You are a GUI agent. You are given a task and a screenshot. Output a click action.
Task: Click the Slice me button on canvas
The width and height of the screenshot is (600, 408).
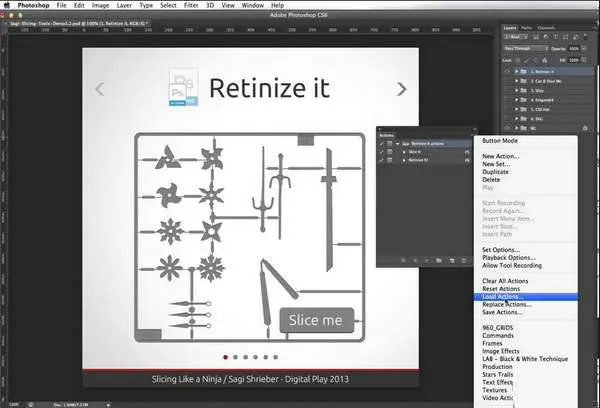316,320
